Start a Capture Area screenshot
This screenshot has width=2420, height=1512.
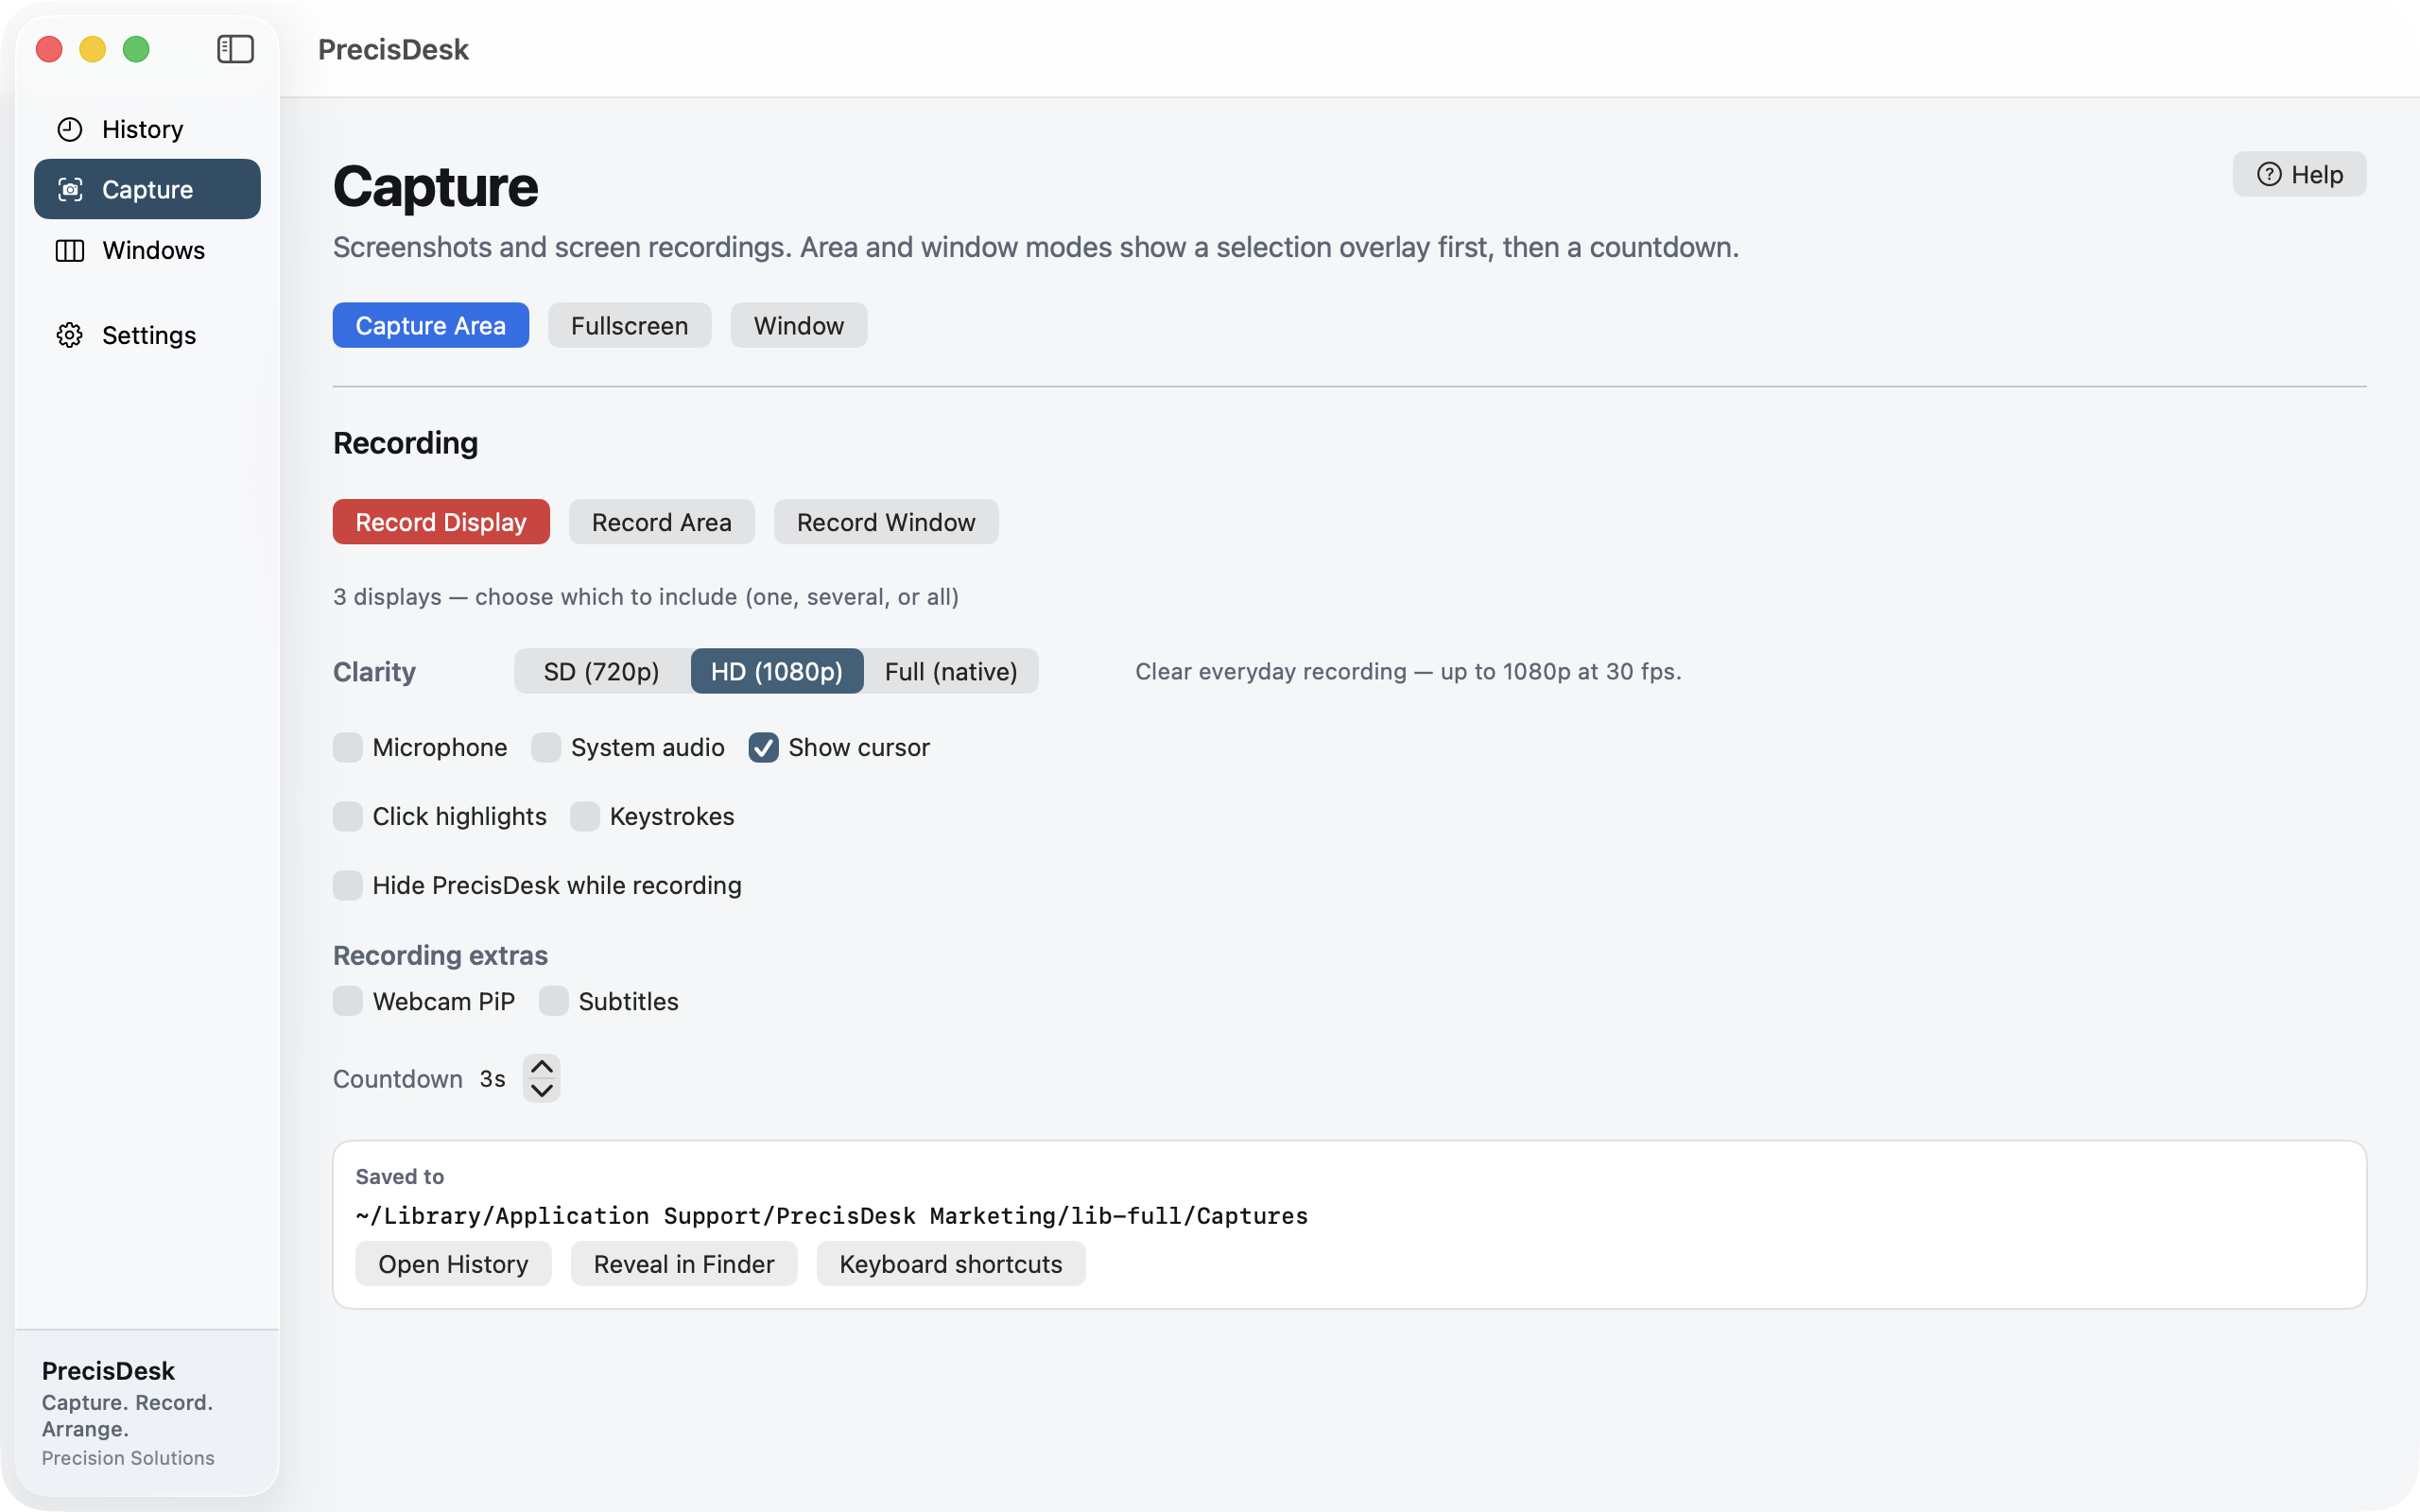pyautogui.click(x=431, y=325)
